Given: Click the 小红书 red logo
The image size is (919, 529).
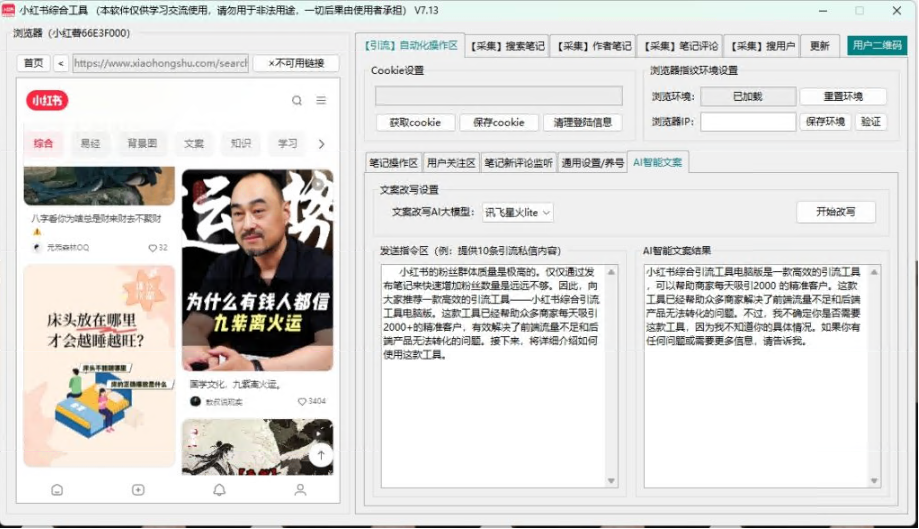Looking at the screenshot, I should coord(47,100).
